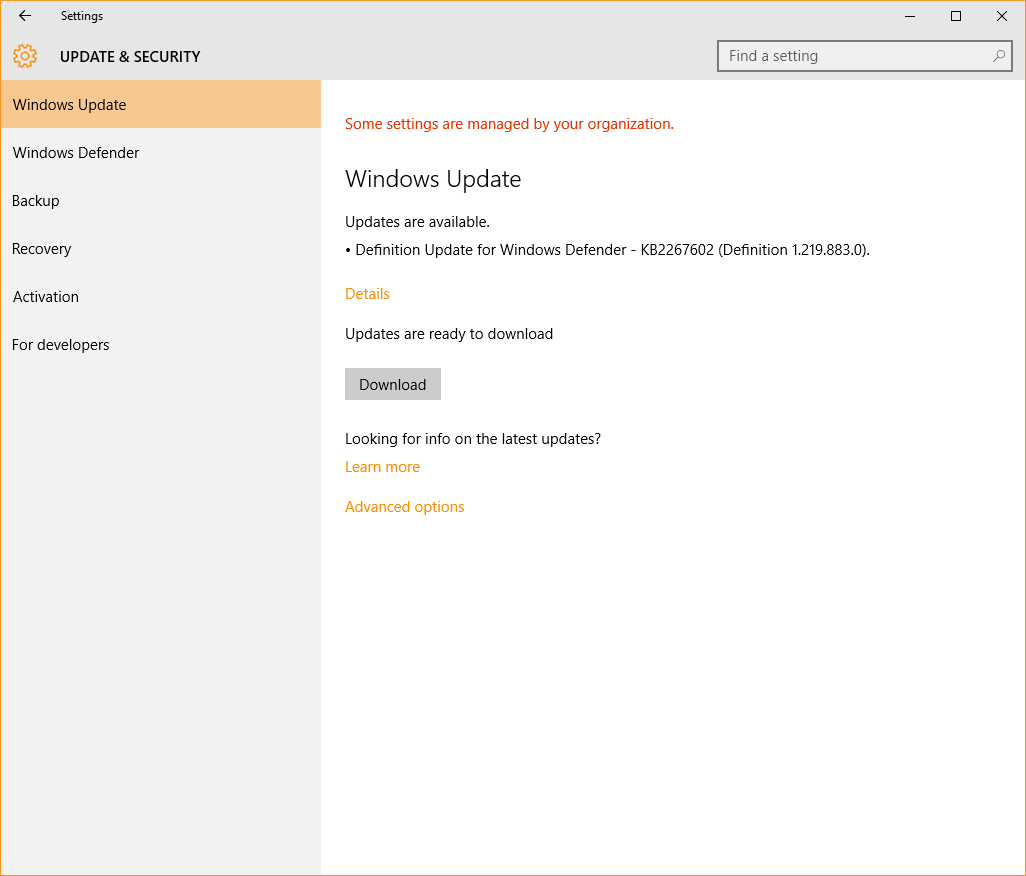
Task: Click the orange Settings gear icon
Action: (25, 56)
